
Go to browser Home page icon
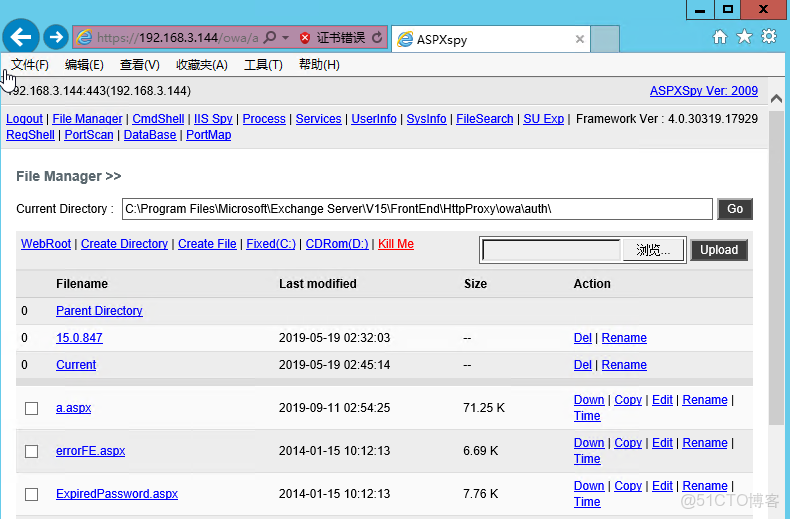pyautogui.click(x=720, y=36)
